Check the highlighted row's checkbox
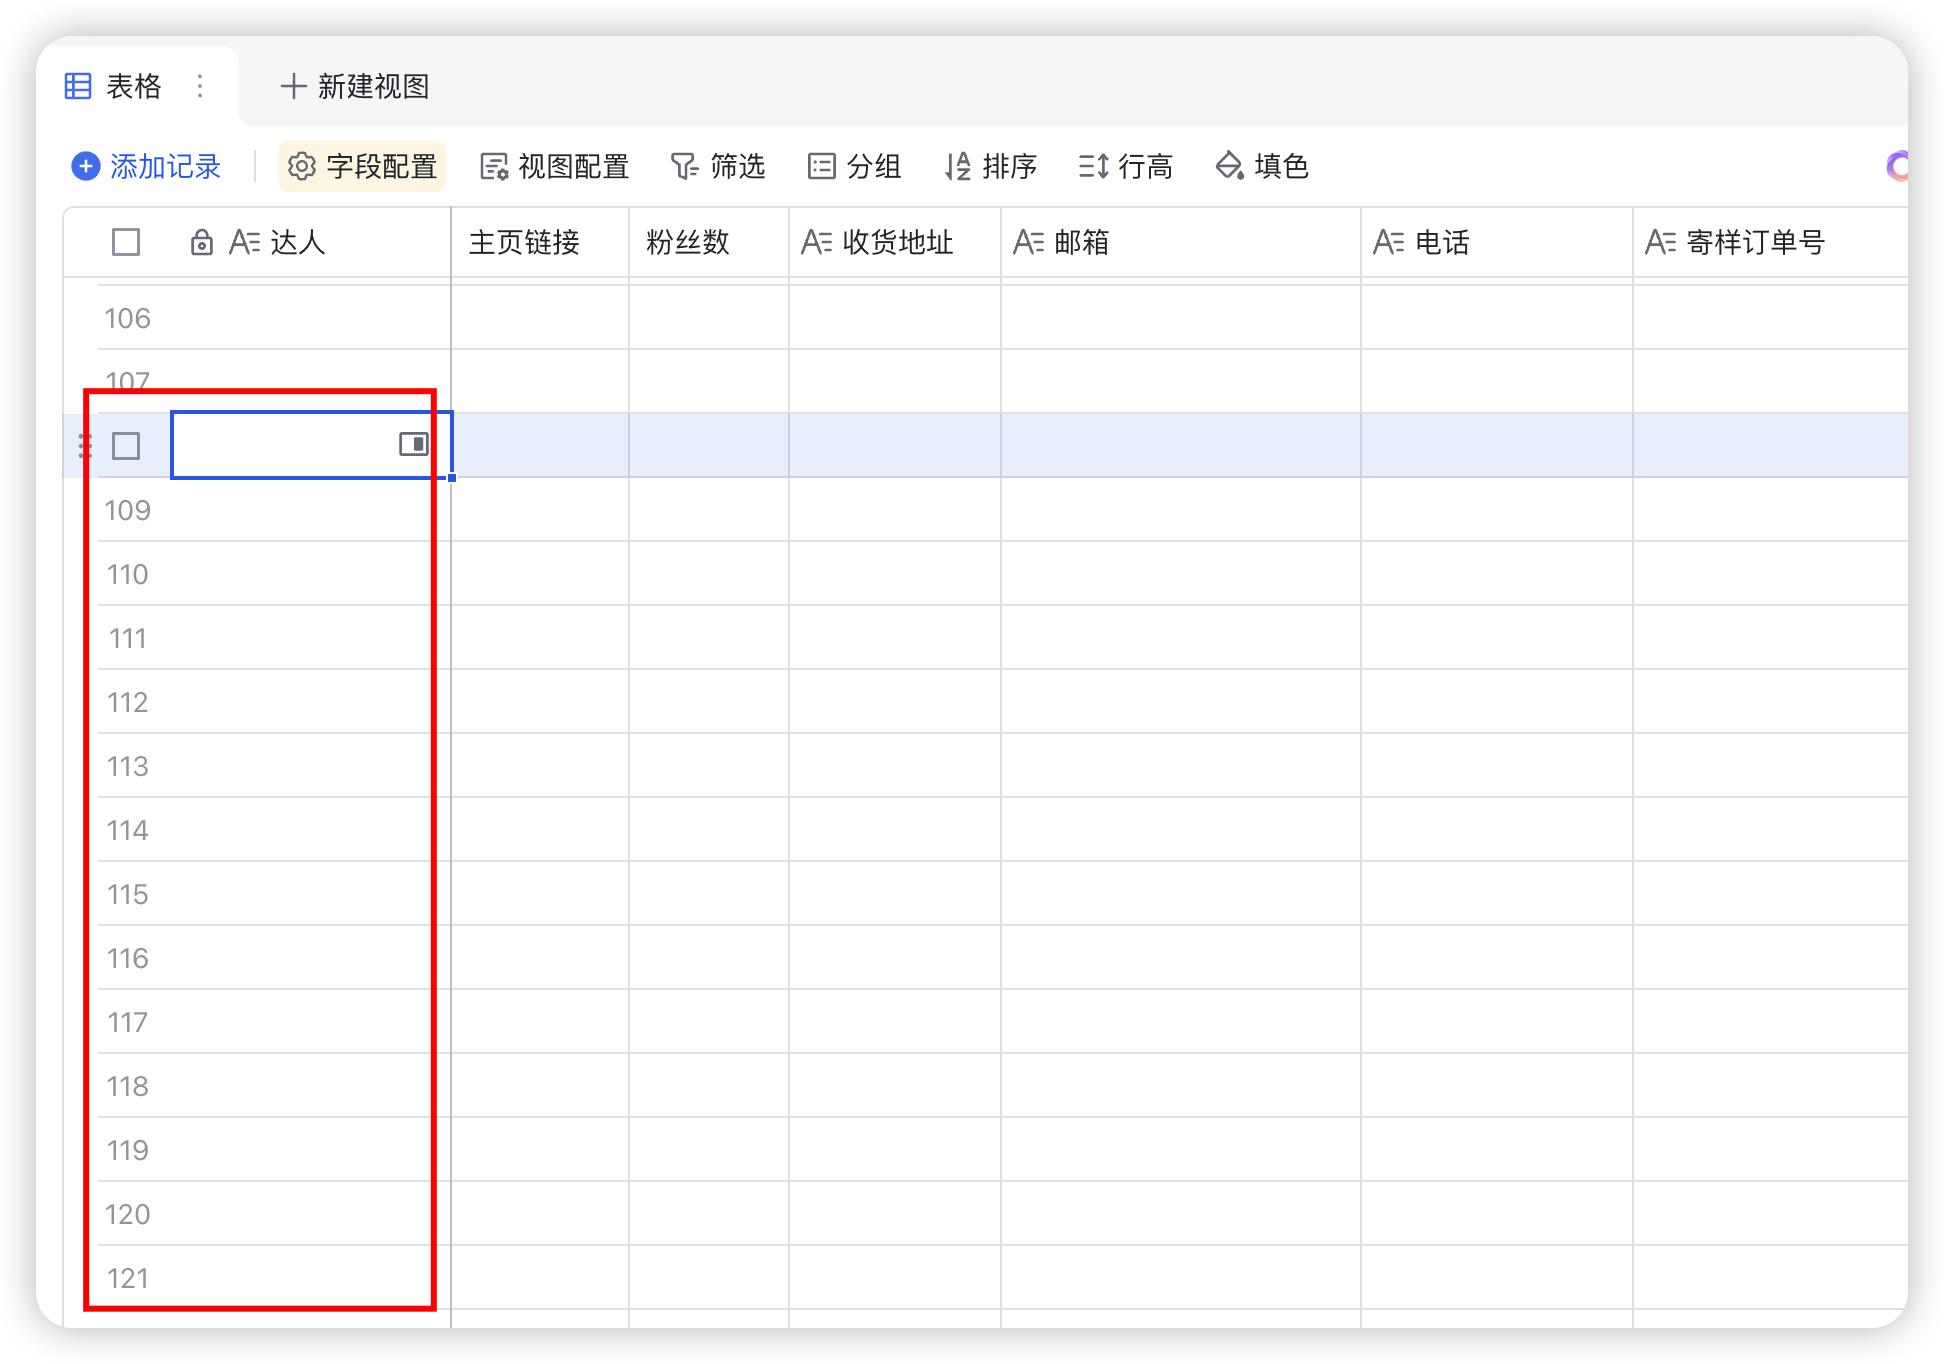The image size is (1944, 1364). click(x=126, y=446)
